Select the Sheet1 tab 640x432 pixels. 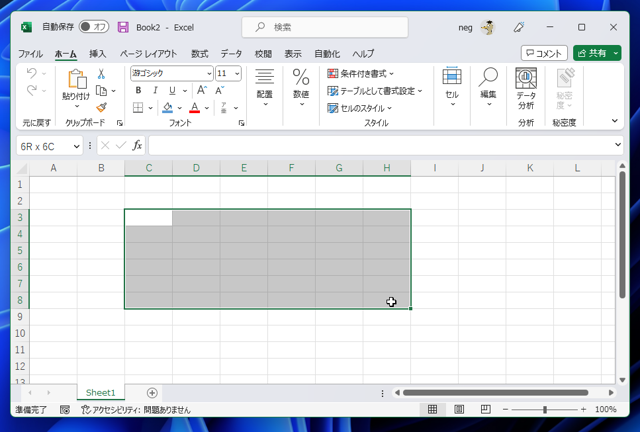(x=100, y=393)
